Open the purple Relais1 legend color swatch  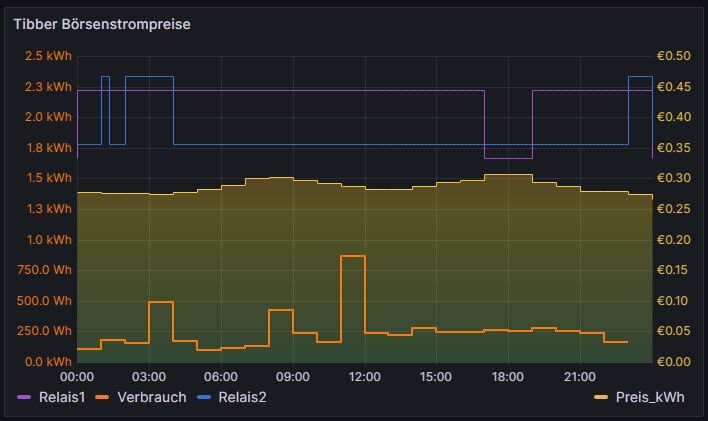(x=26, y=397)
